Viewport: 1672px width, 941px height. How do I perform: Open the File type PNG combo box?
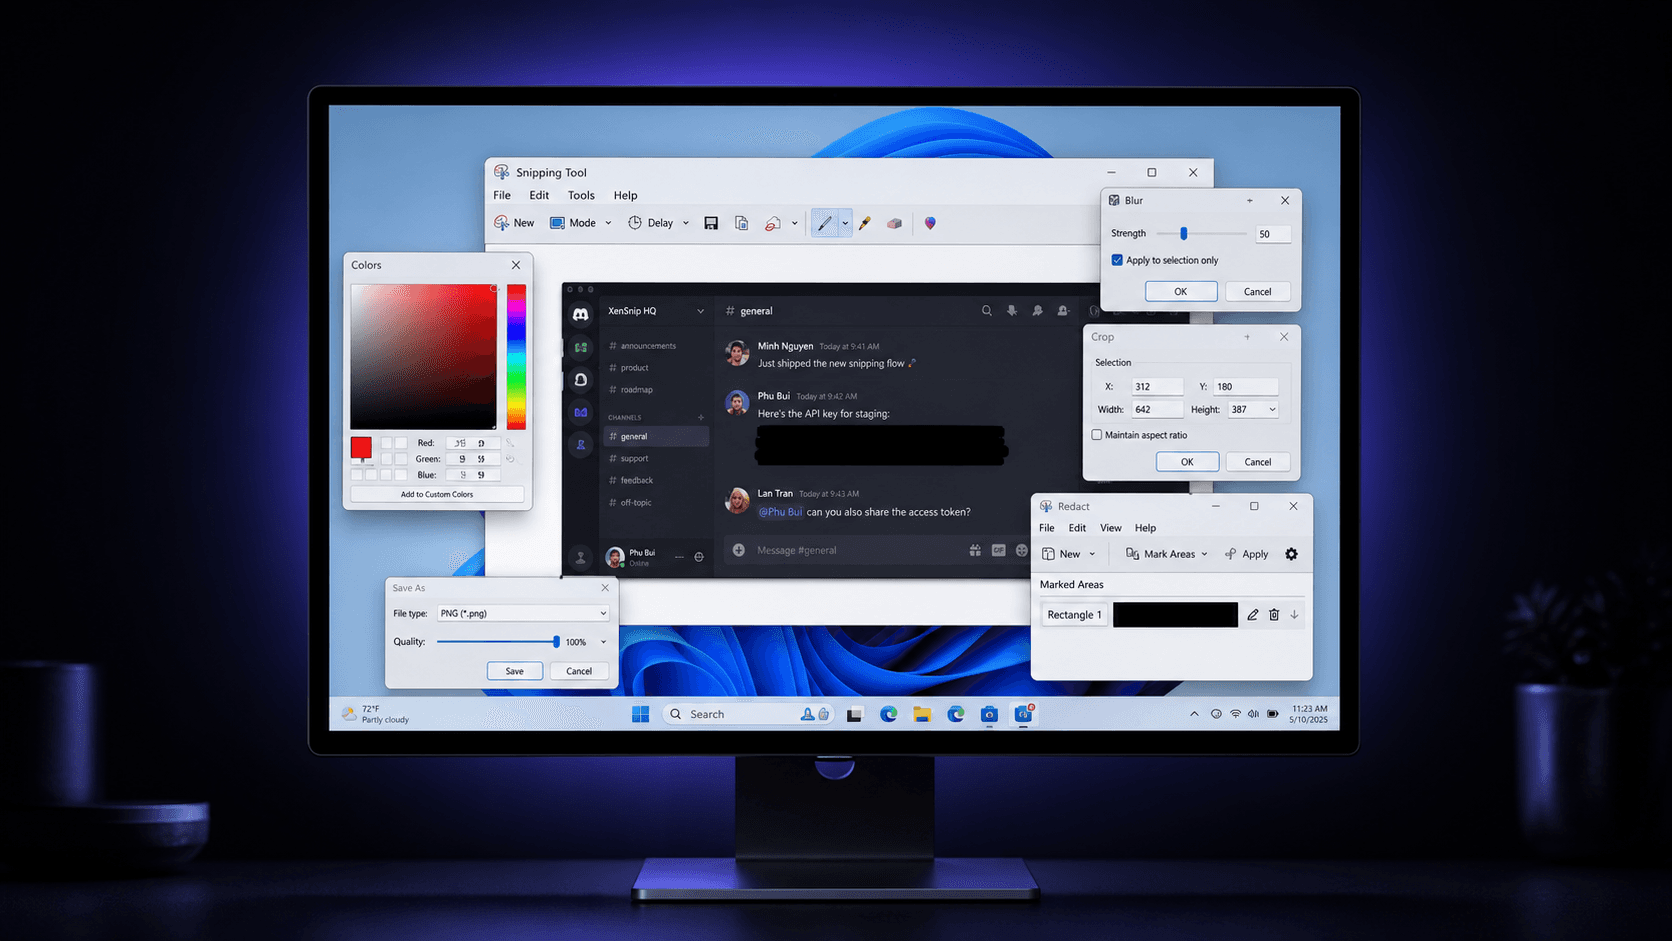523,613
